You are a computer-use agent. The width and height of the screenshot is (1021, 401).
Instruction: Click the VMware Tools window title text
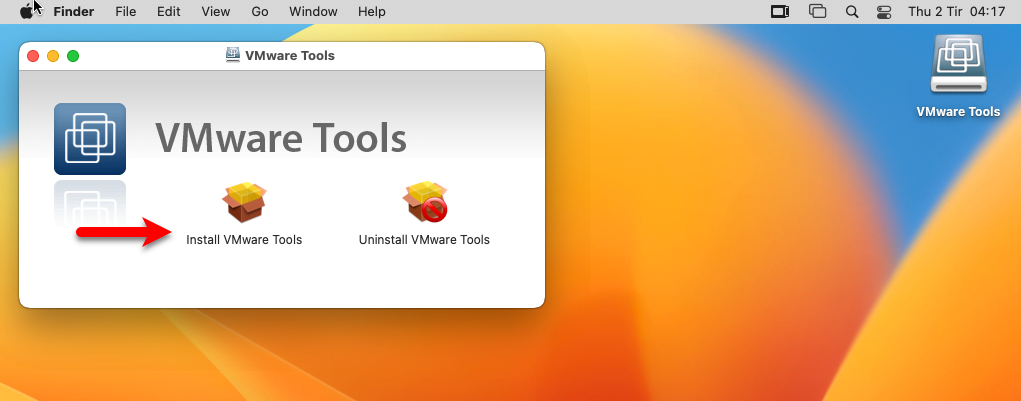(x=290, y=55)
